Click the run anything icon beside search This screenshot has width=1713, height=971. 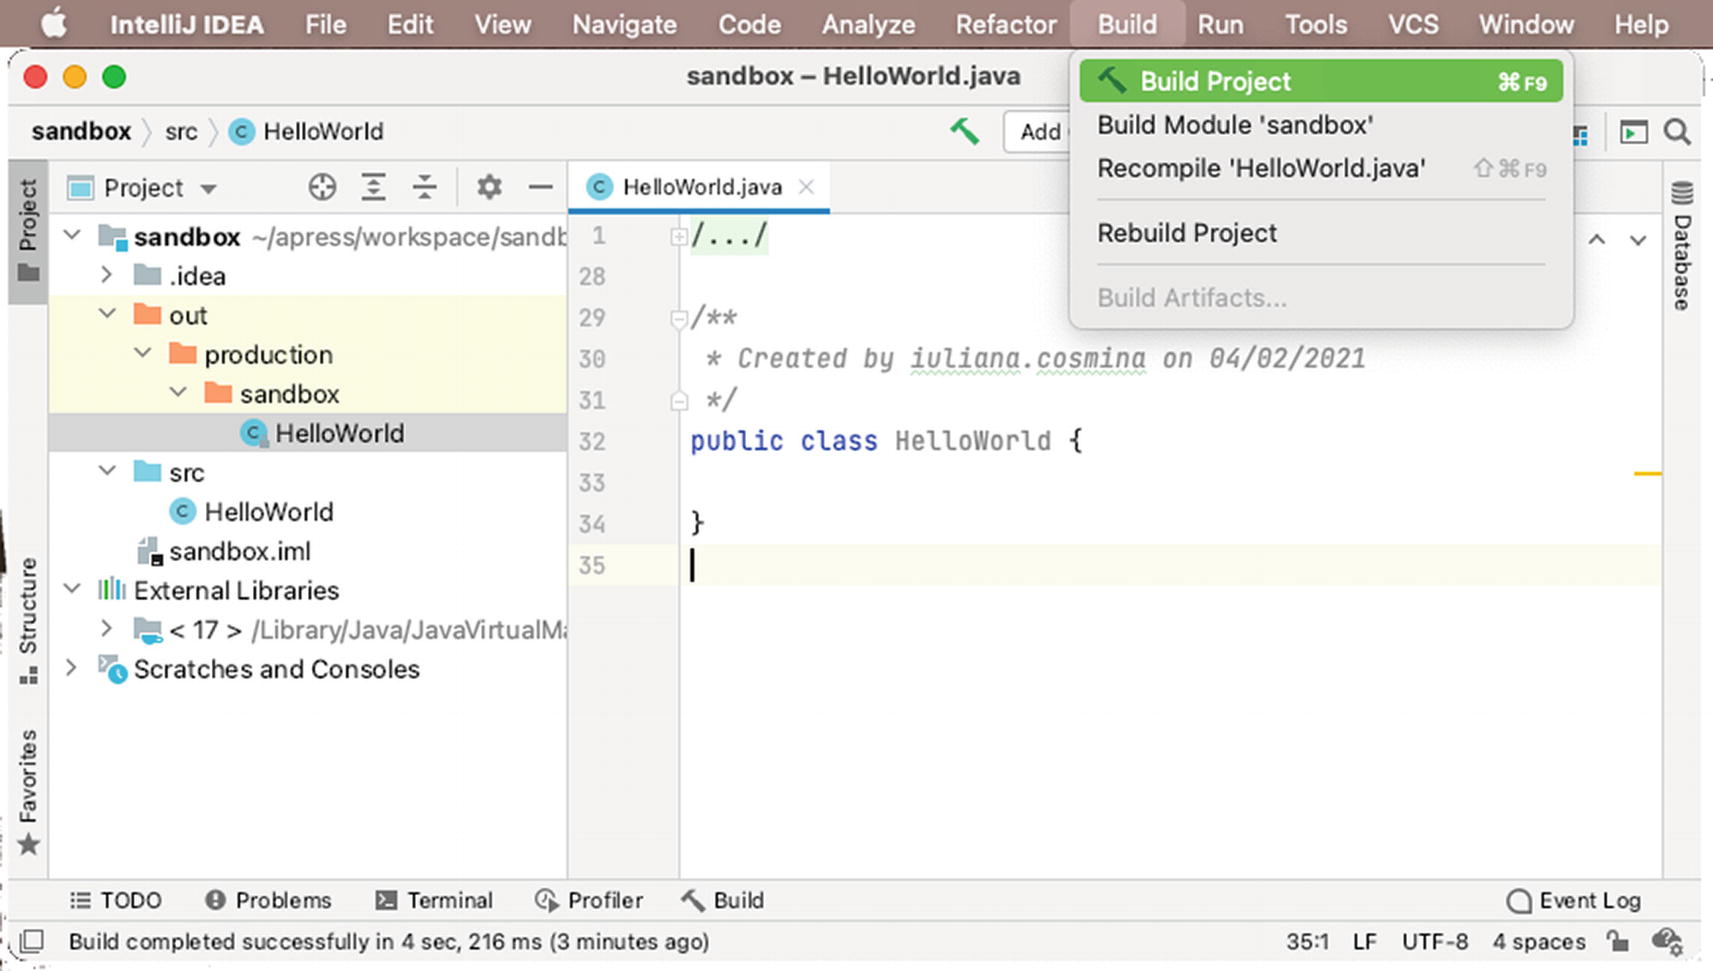click(1633, 132)
